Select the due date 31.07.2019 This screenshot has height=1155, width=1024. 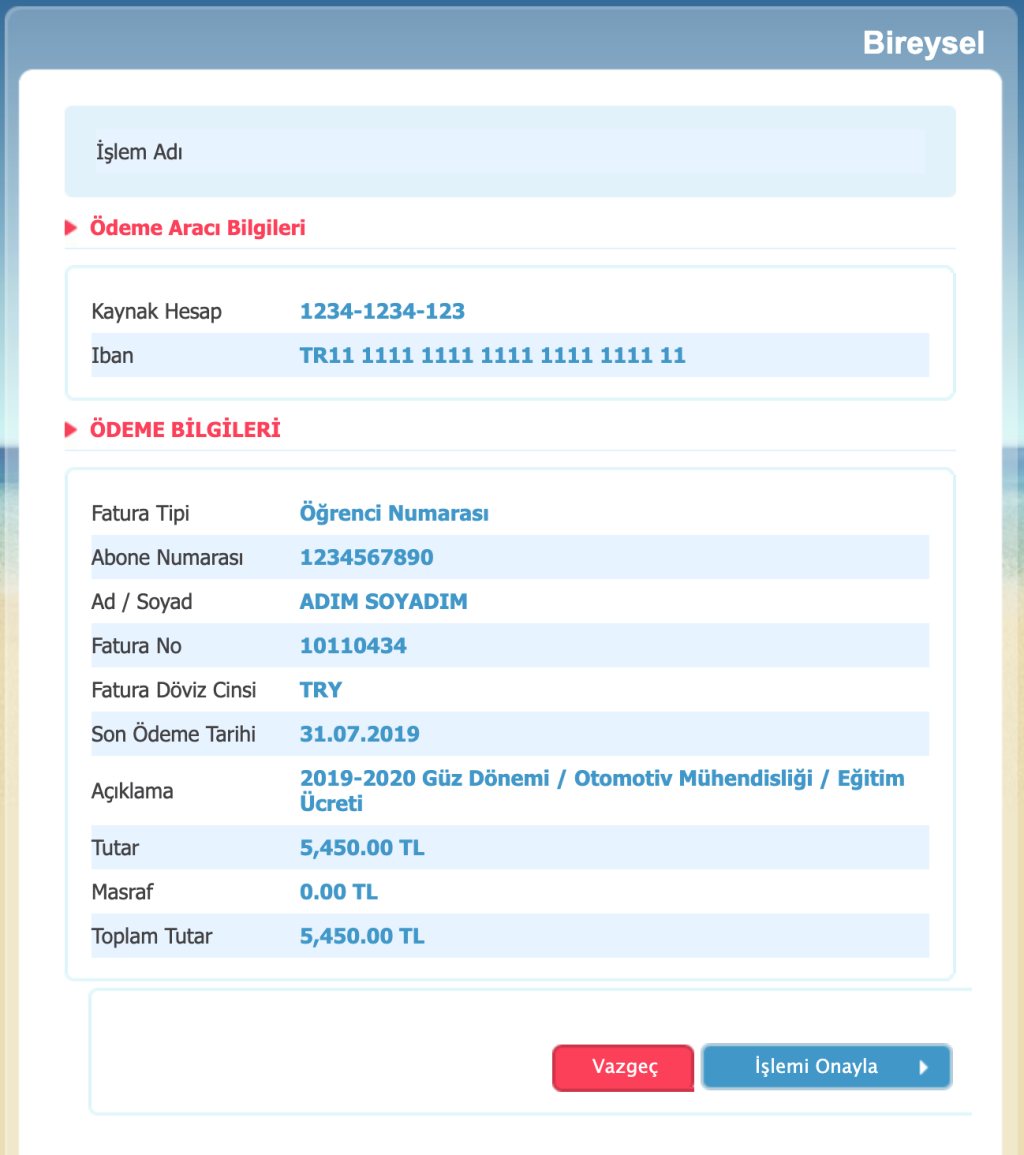coord(359,734)
